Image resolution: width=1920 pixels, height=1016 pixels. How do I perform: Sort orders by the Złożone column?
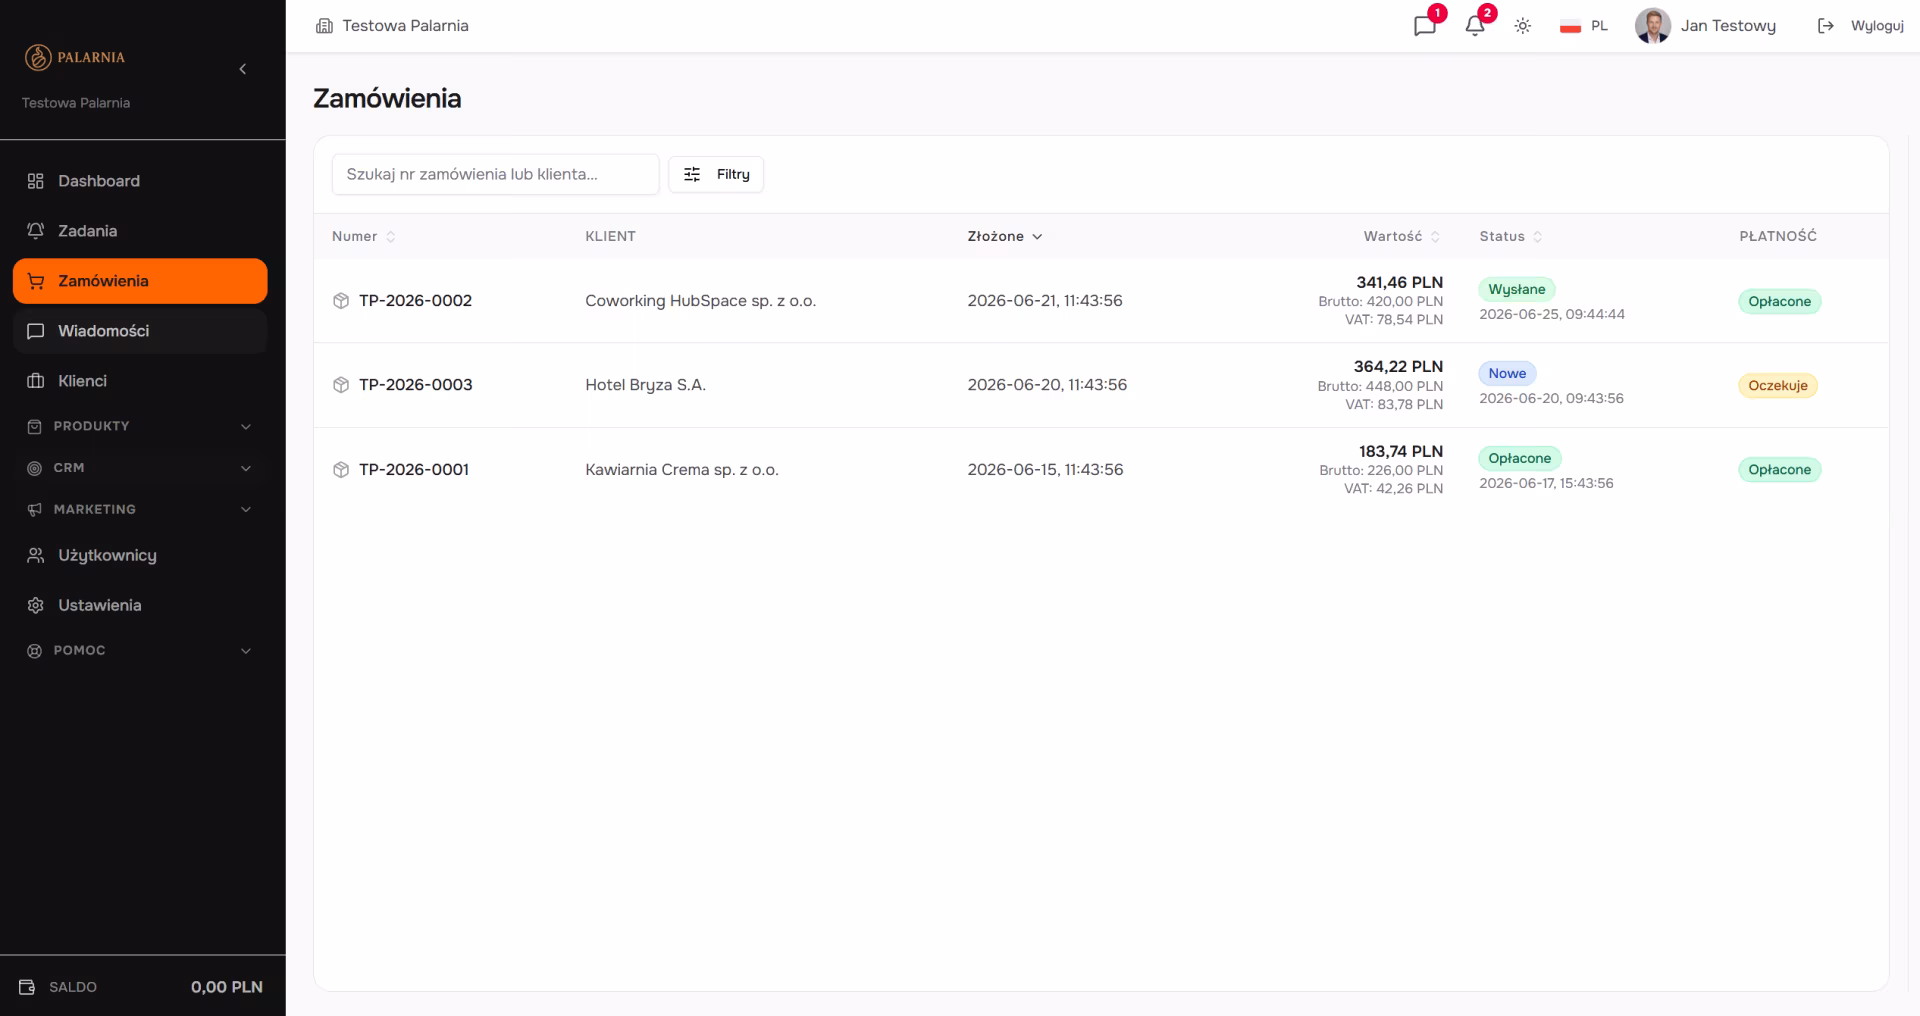(x=1005, y=237)
